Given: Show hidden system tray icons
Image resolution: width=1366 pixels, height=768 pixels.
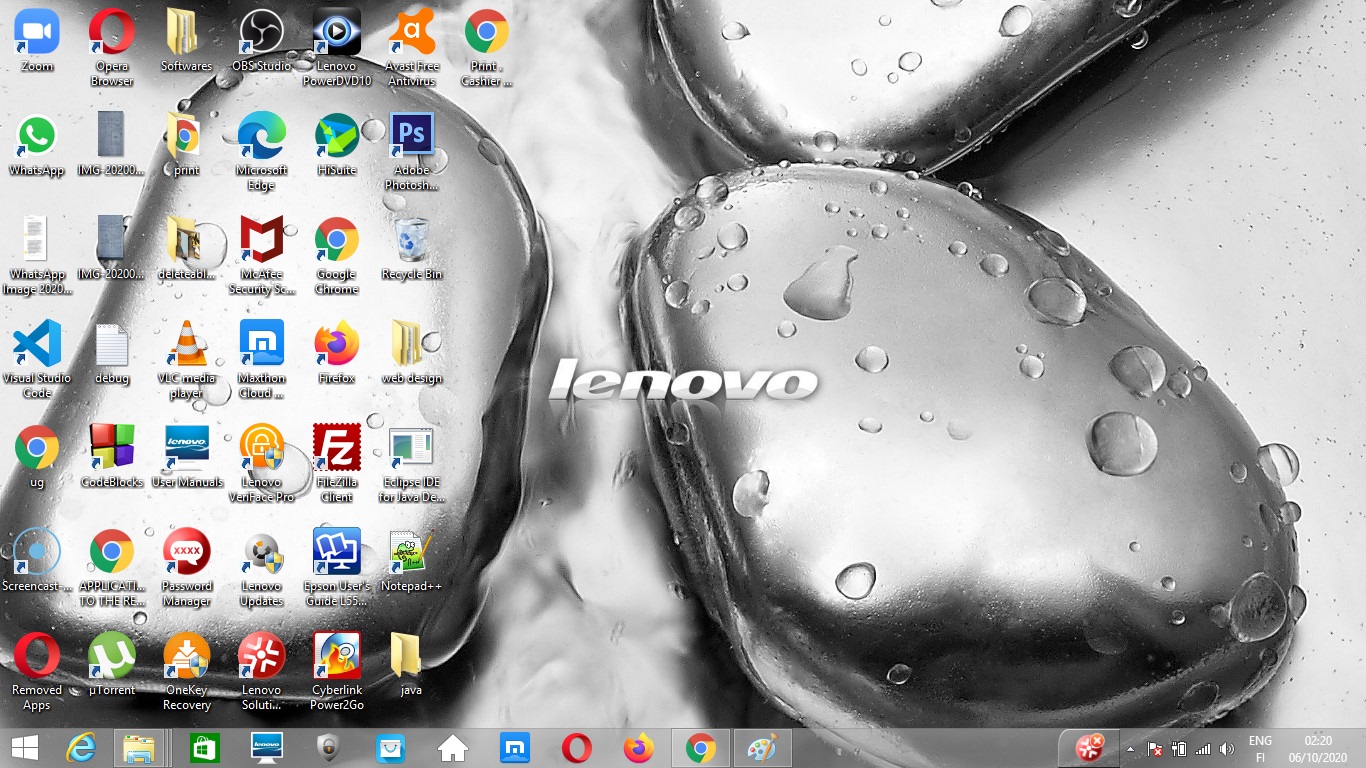Looking at the screenshot, I should click(x=1130, y=749).
